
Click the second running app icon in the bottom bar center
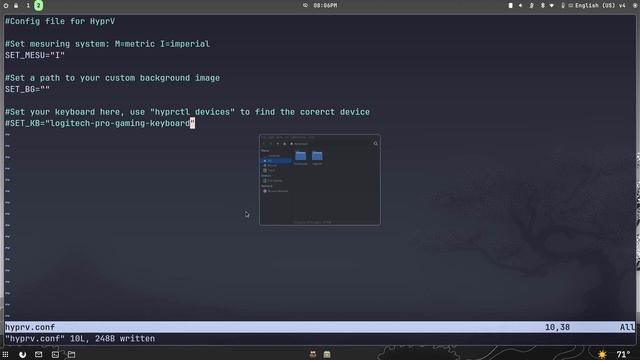coord(327,354)
